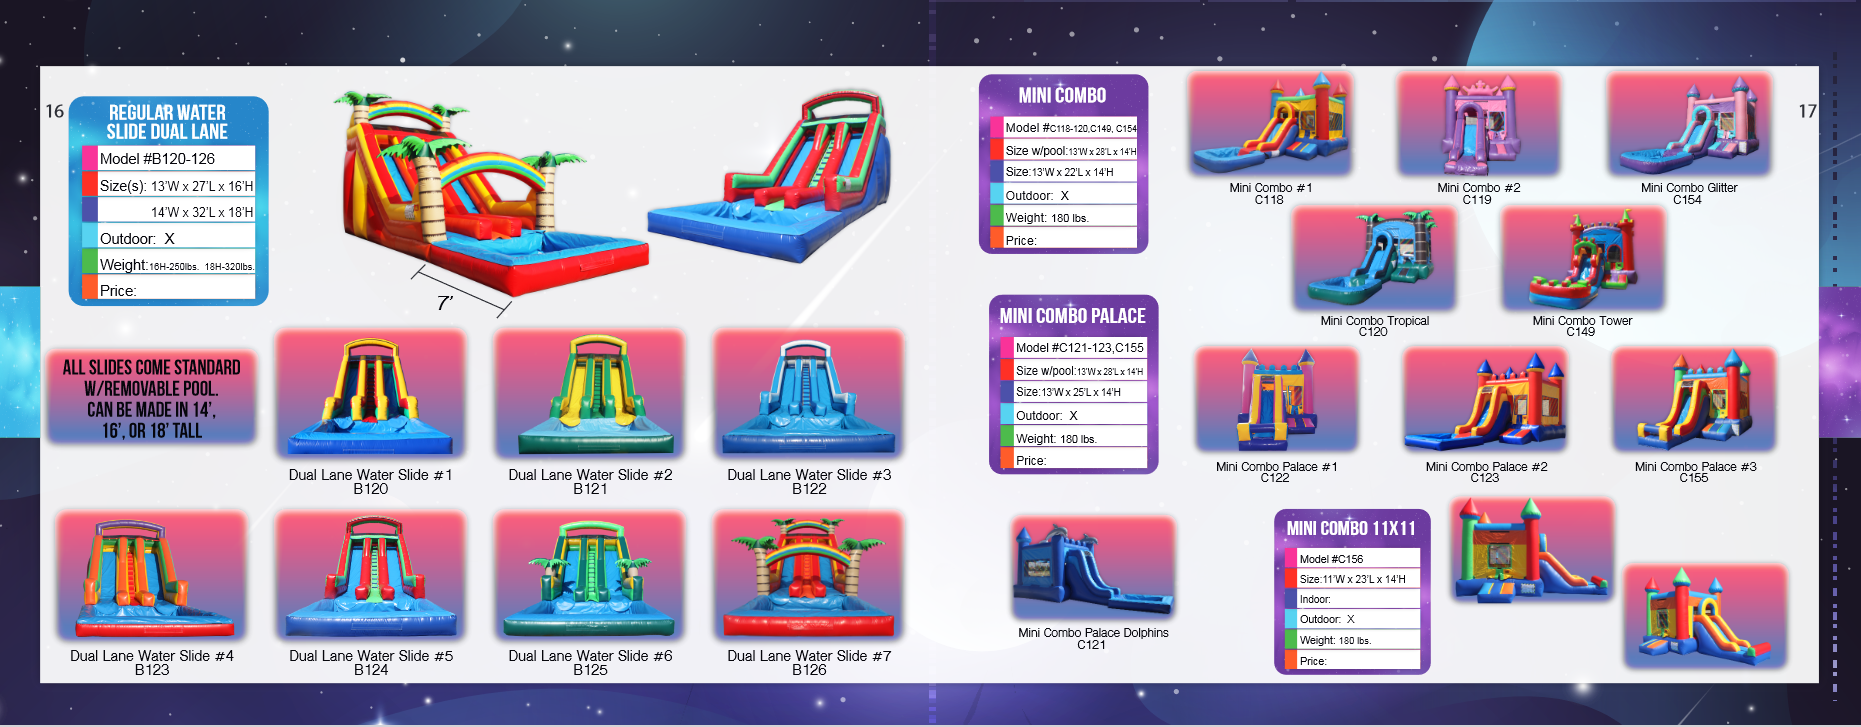Viewport: 1861px width, 727px height.
Task: Click the 'ALL SLIDES COME STANDARD' red banner
Action: click(151, 398)
